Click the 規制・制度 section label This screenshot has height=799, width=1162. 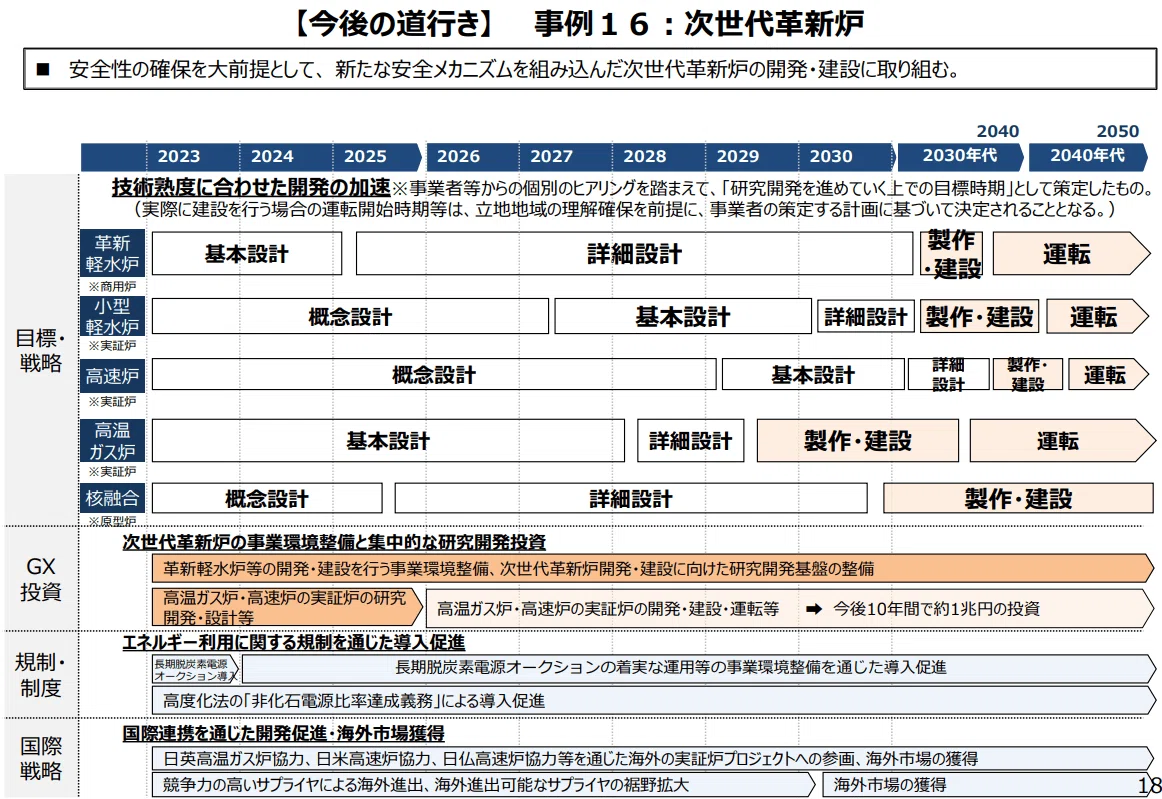click(x=41, y=674)
